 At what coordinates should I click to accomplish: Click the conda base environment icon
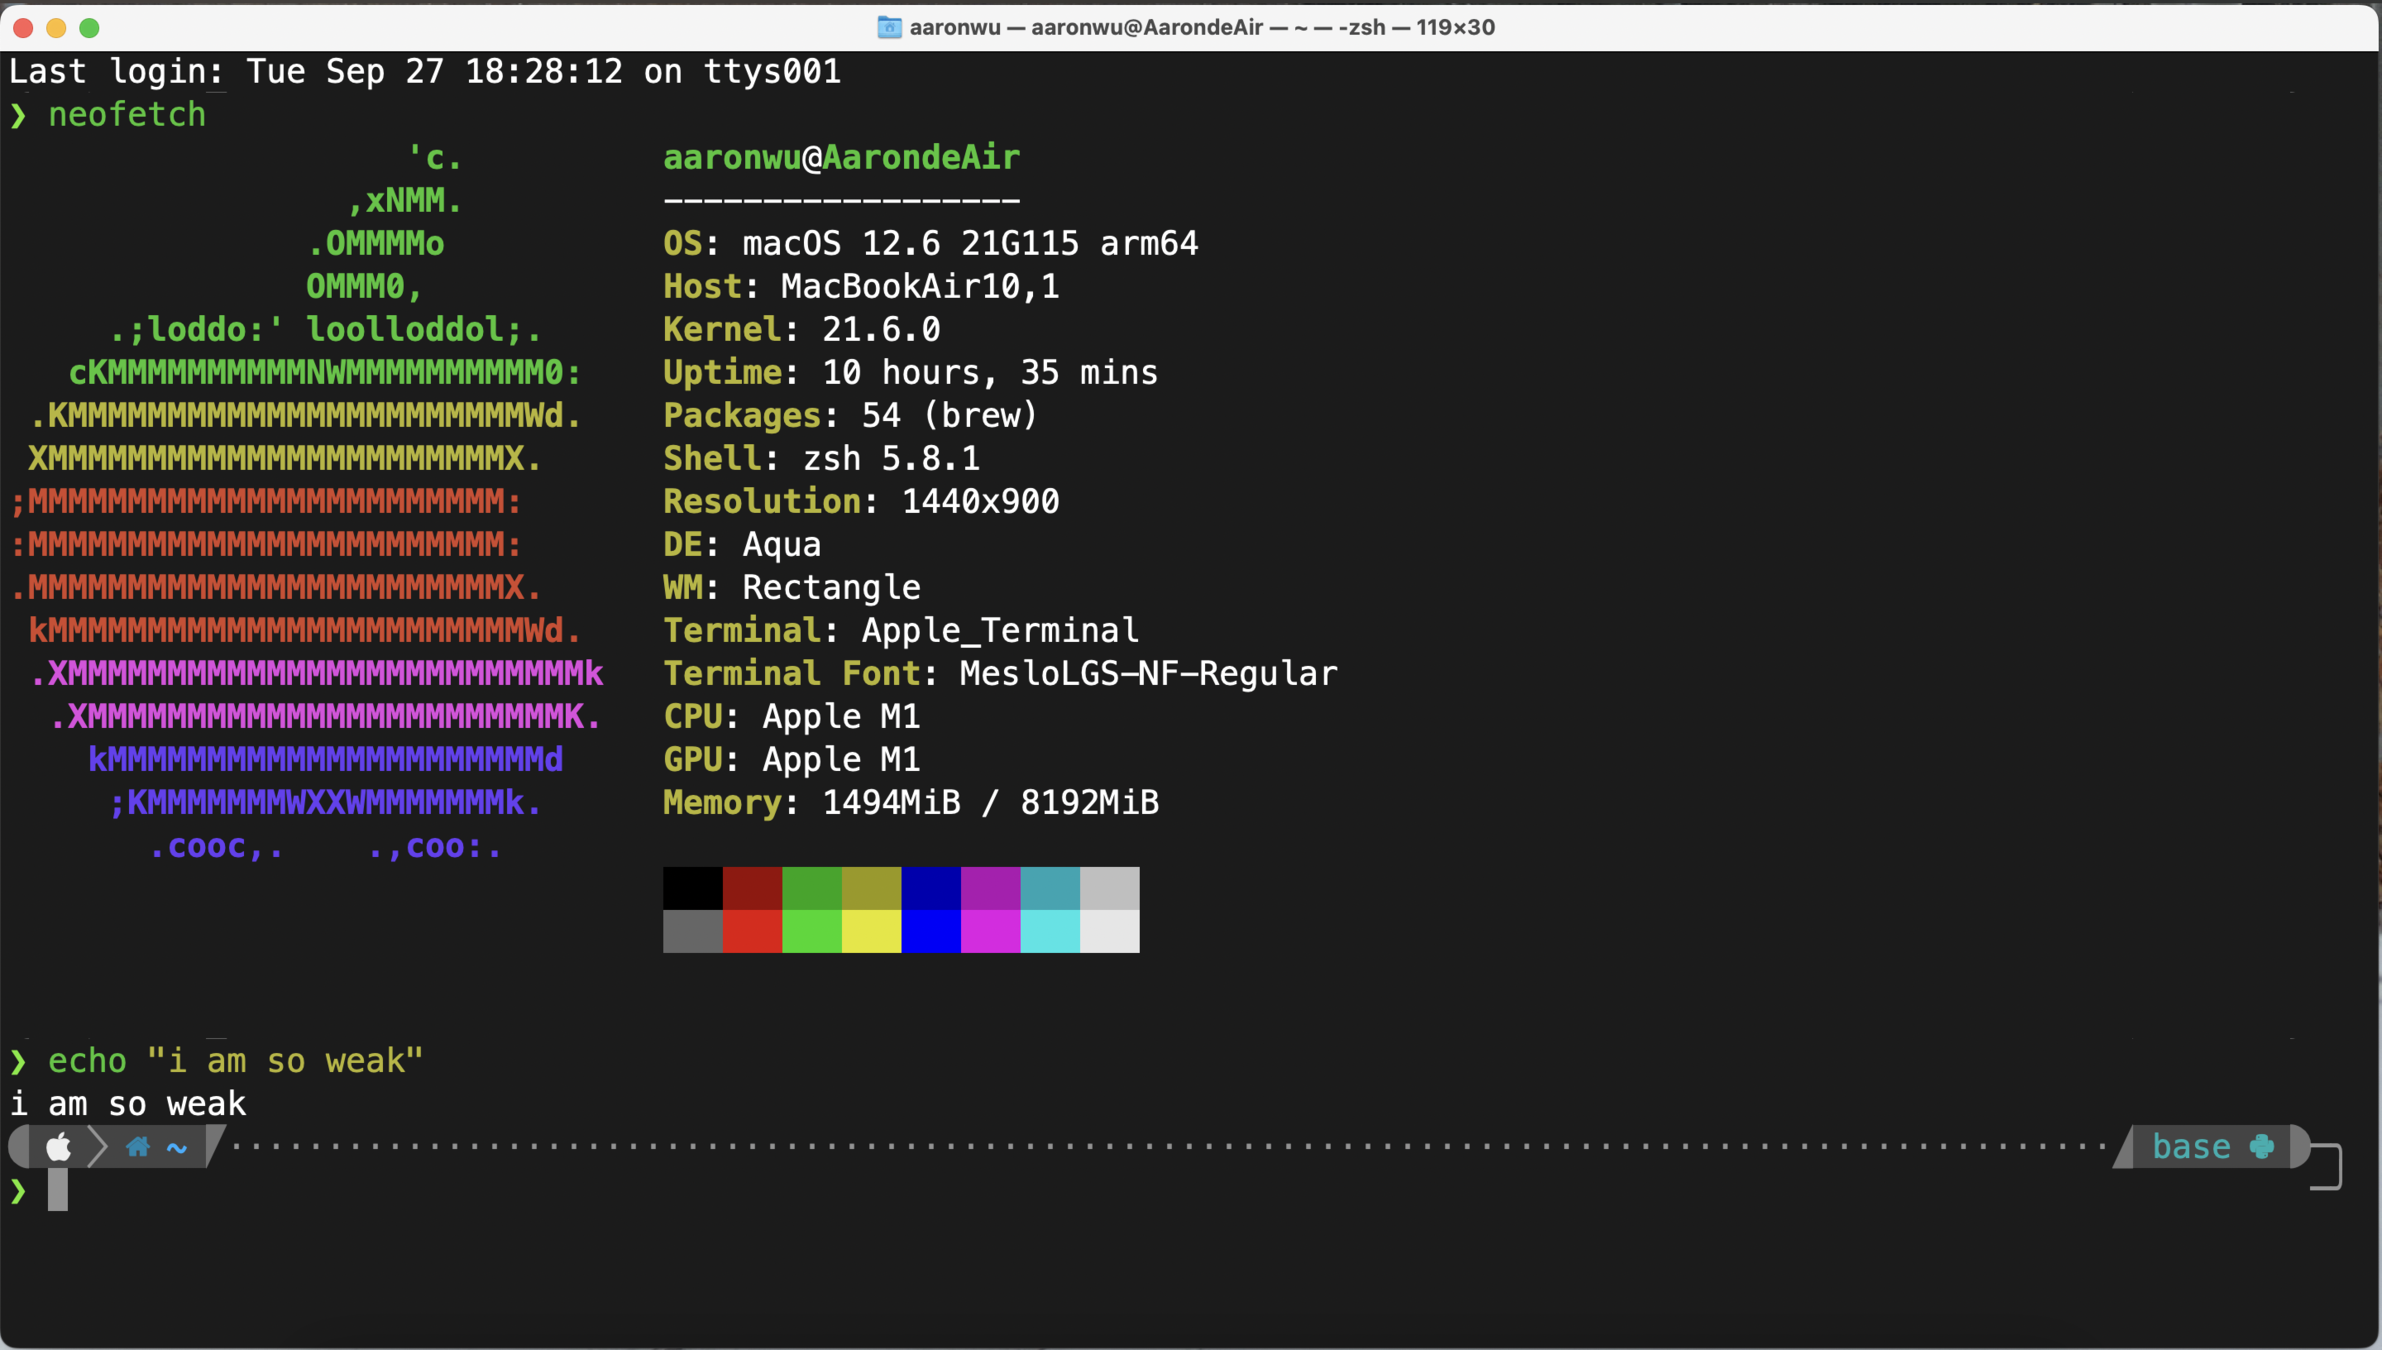[2262, 1146]
